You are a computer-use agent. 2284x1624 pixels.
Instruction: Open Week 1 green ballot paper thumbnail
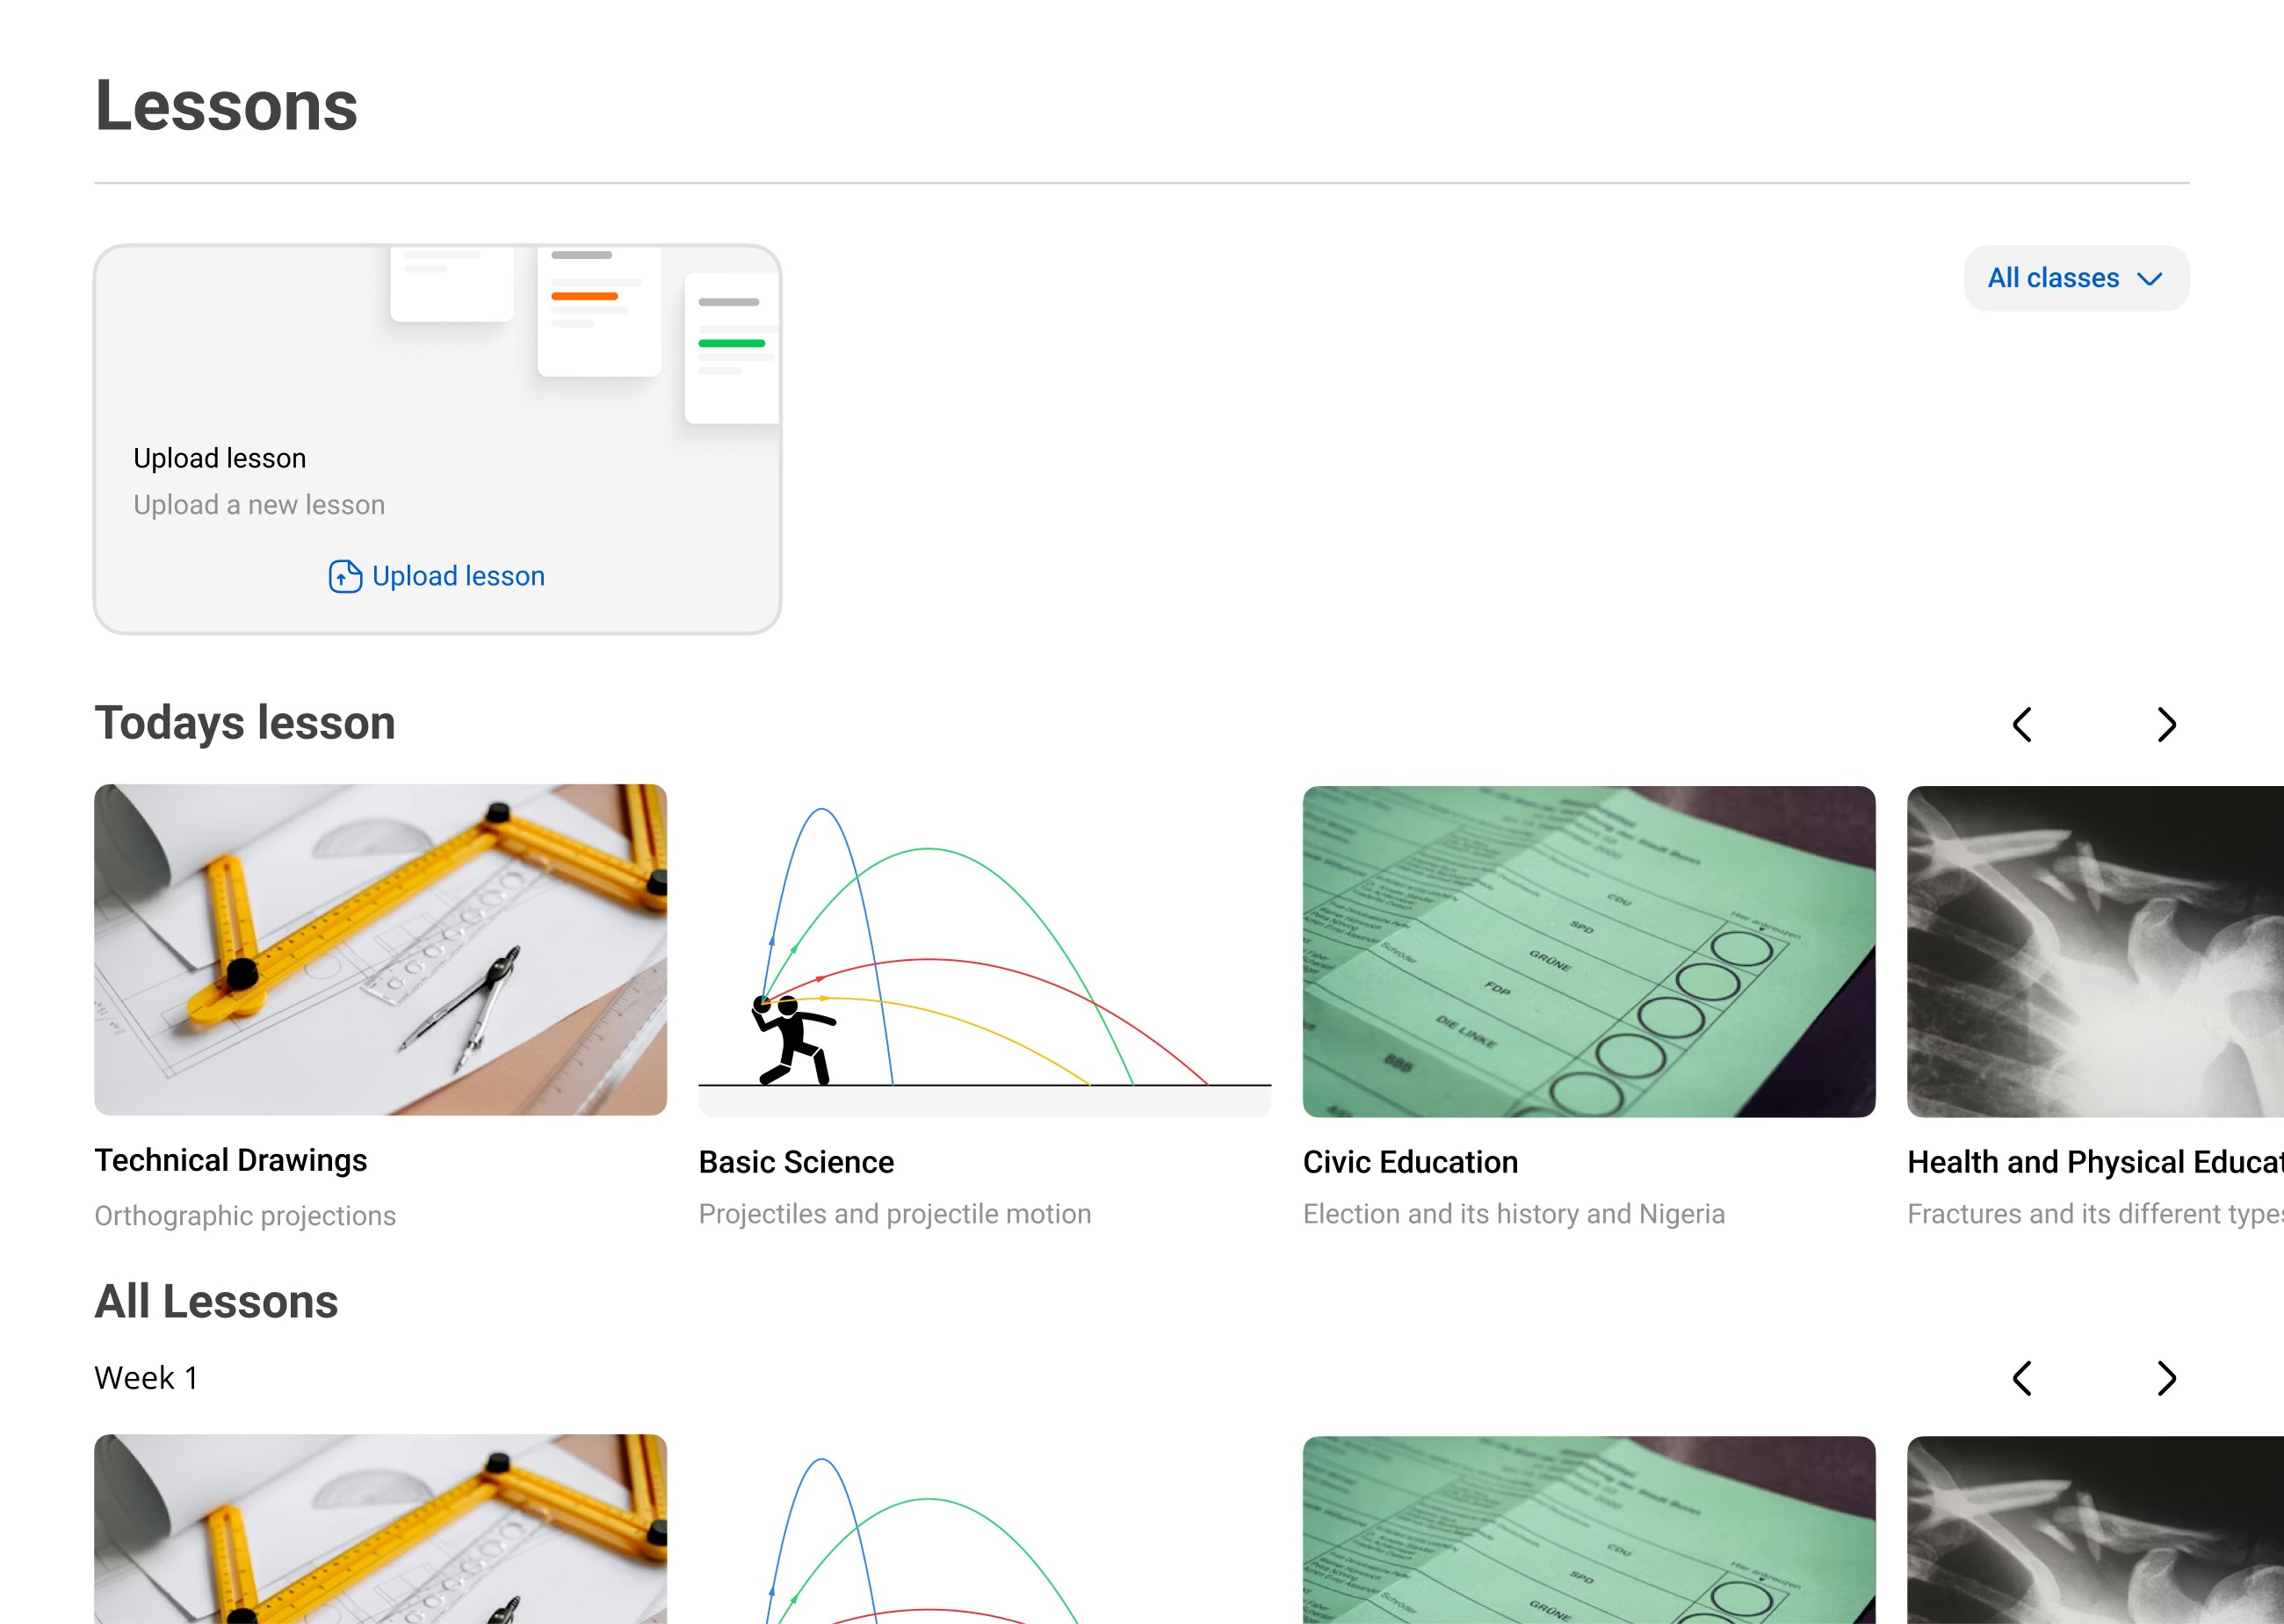(x=1588, y=1528)
